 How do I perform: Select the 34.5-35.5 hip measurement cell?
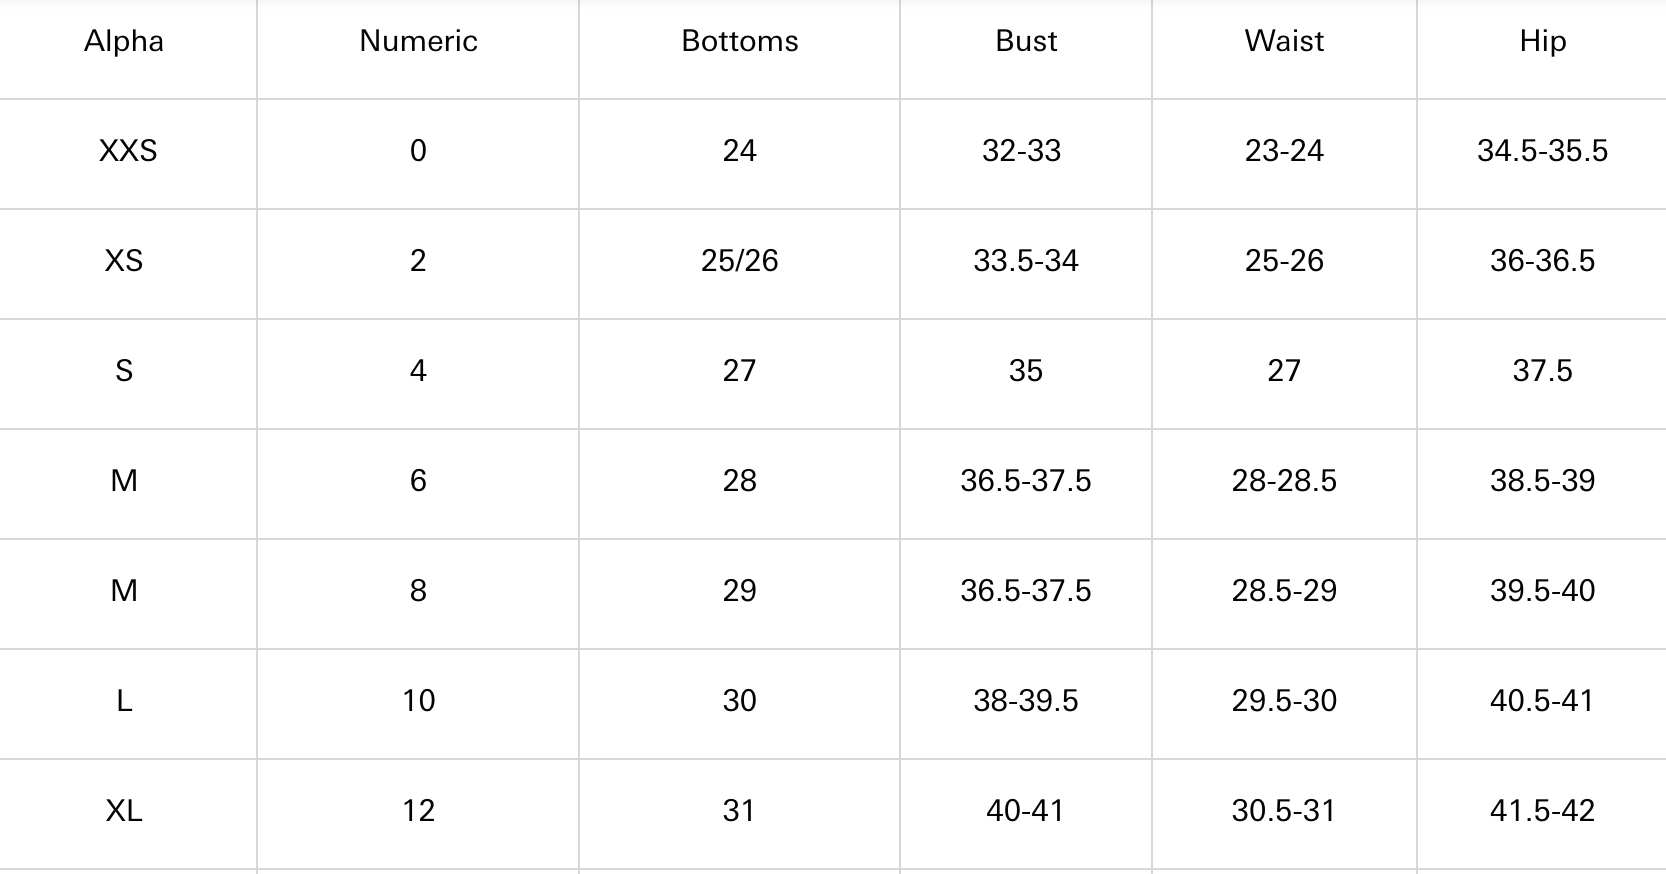click(1542, 151)
